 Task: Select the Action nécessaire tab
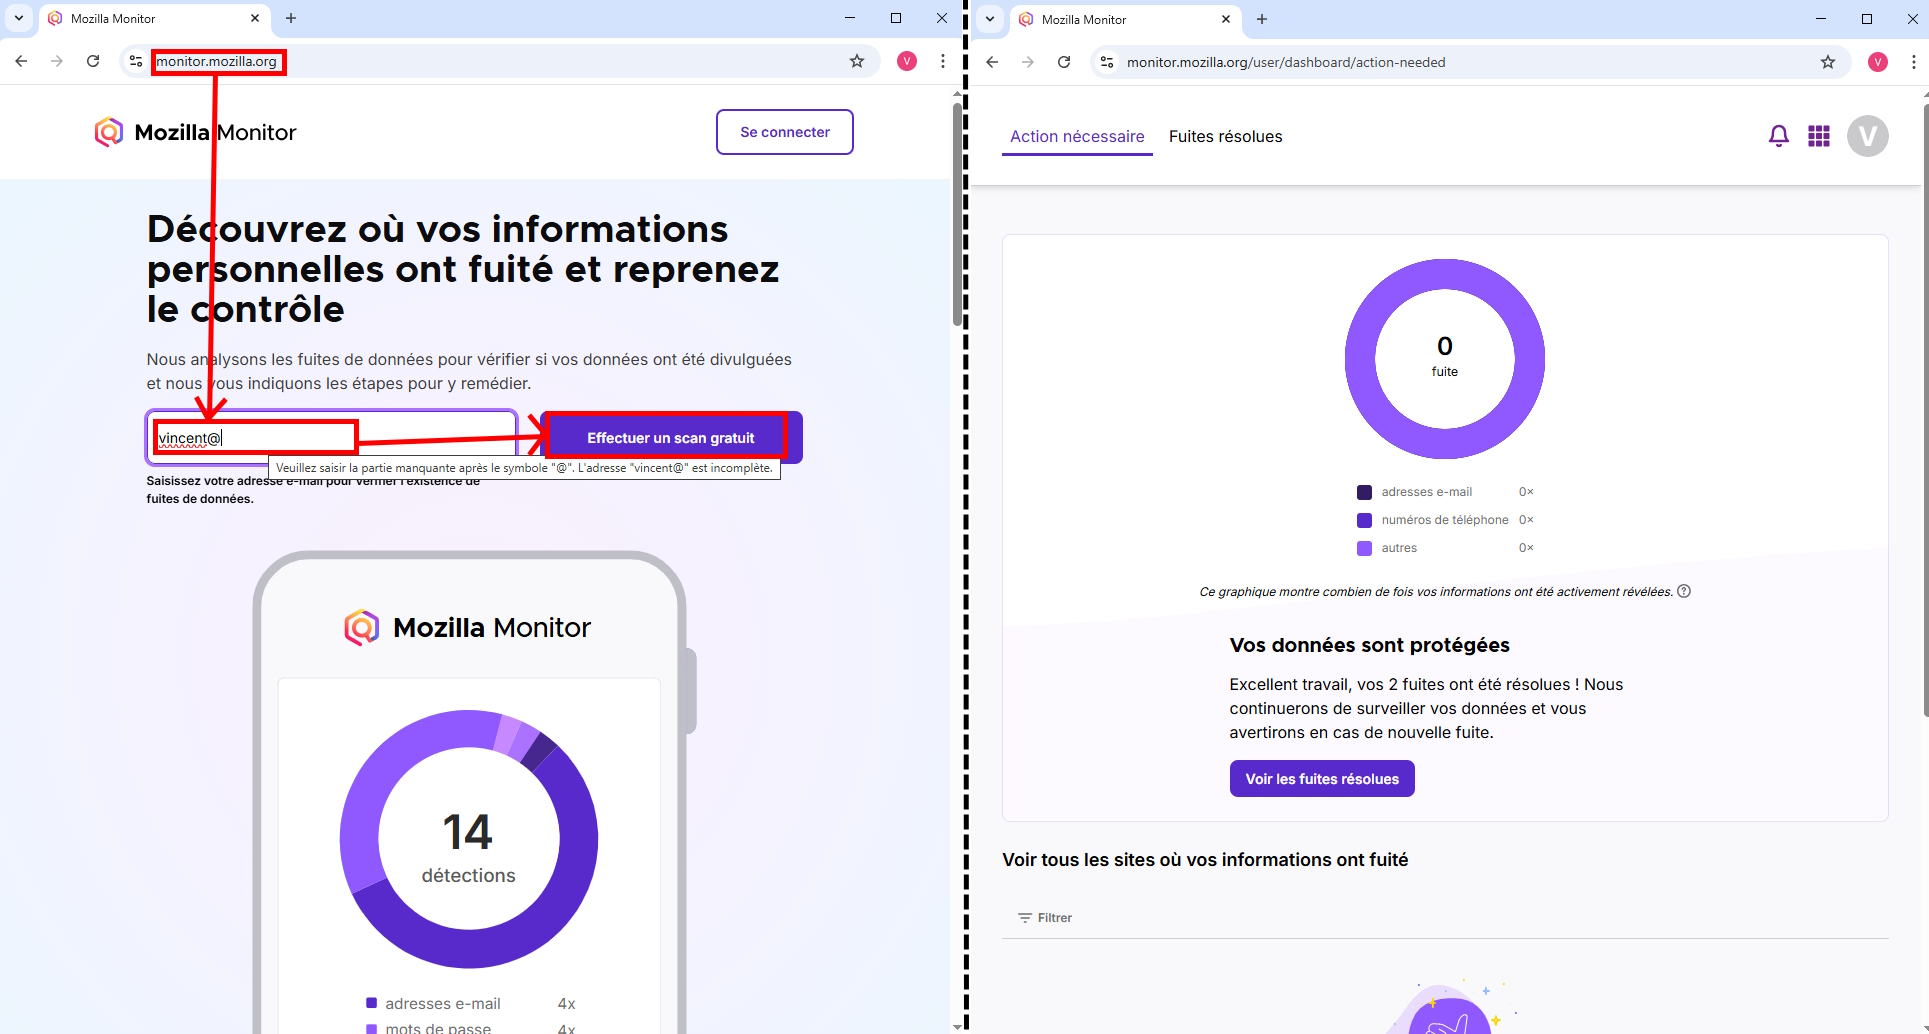(1076, 137)
